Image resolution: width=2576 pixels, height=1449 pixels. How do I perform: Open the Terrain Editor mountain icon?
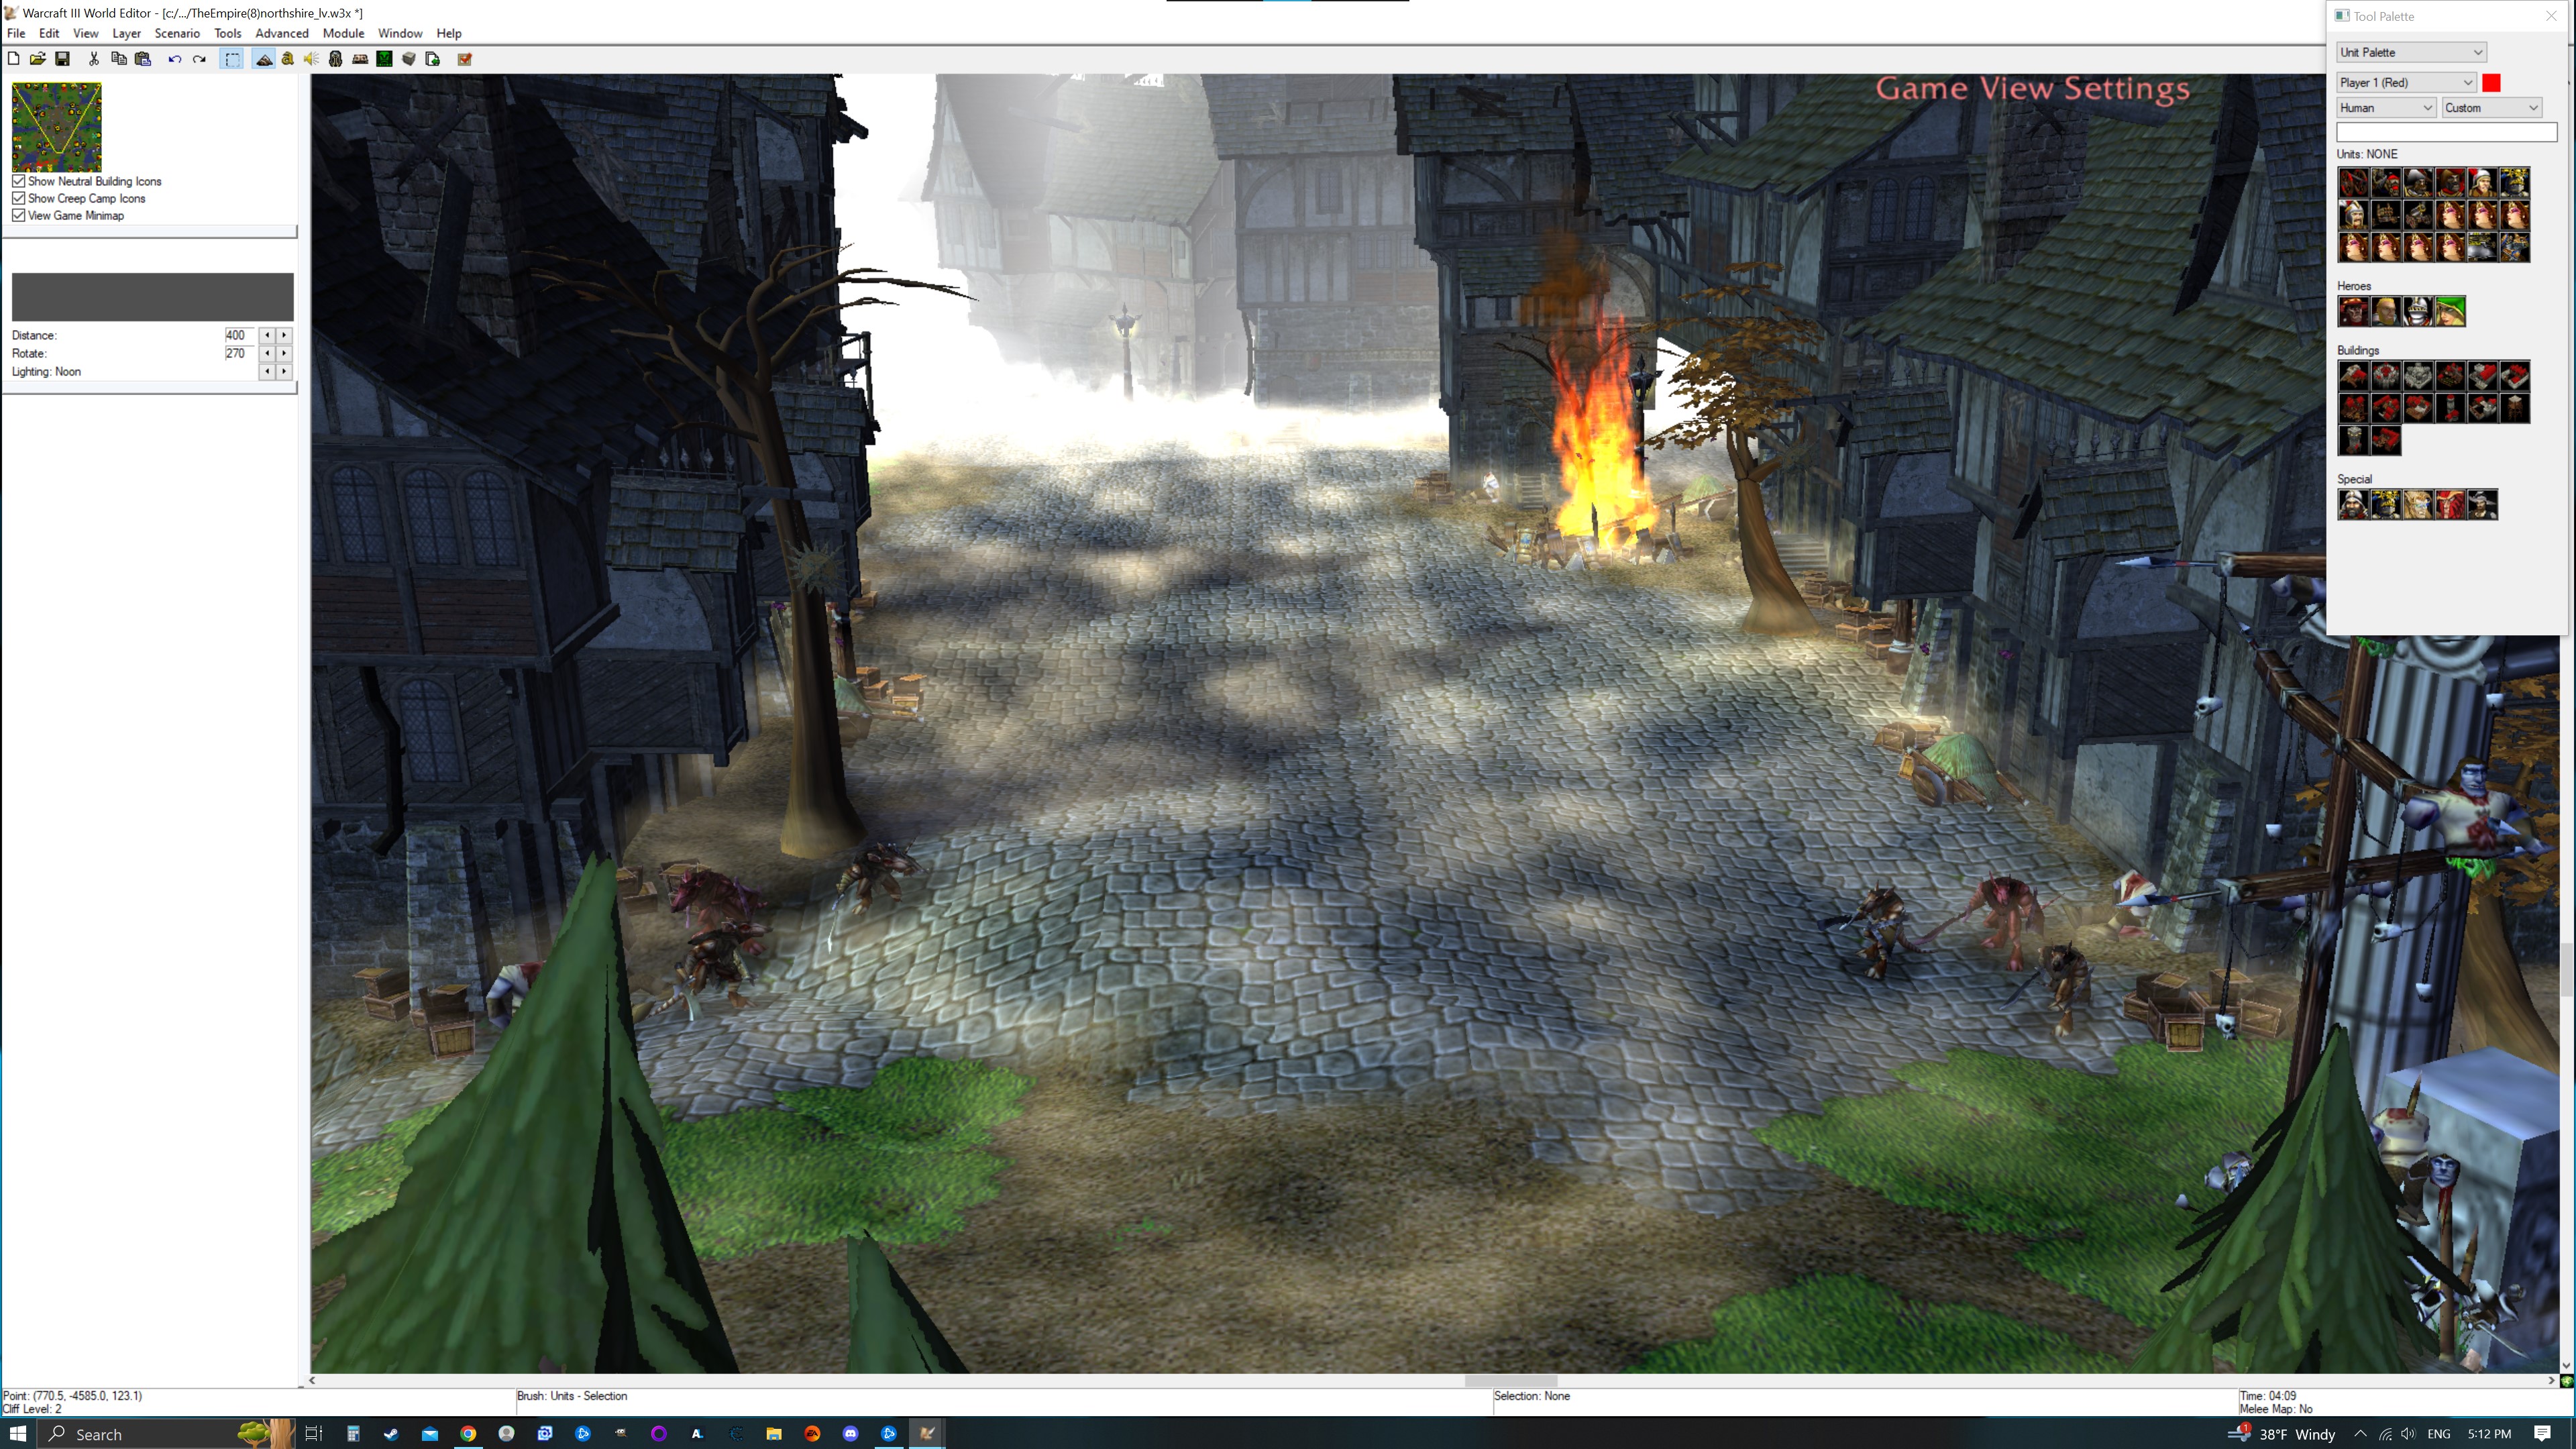pyautogui.click(x=264, y=59)
